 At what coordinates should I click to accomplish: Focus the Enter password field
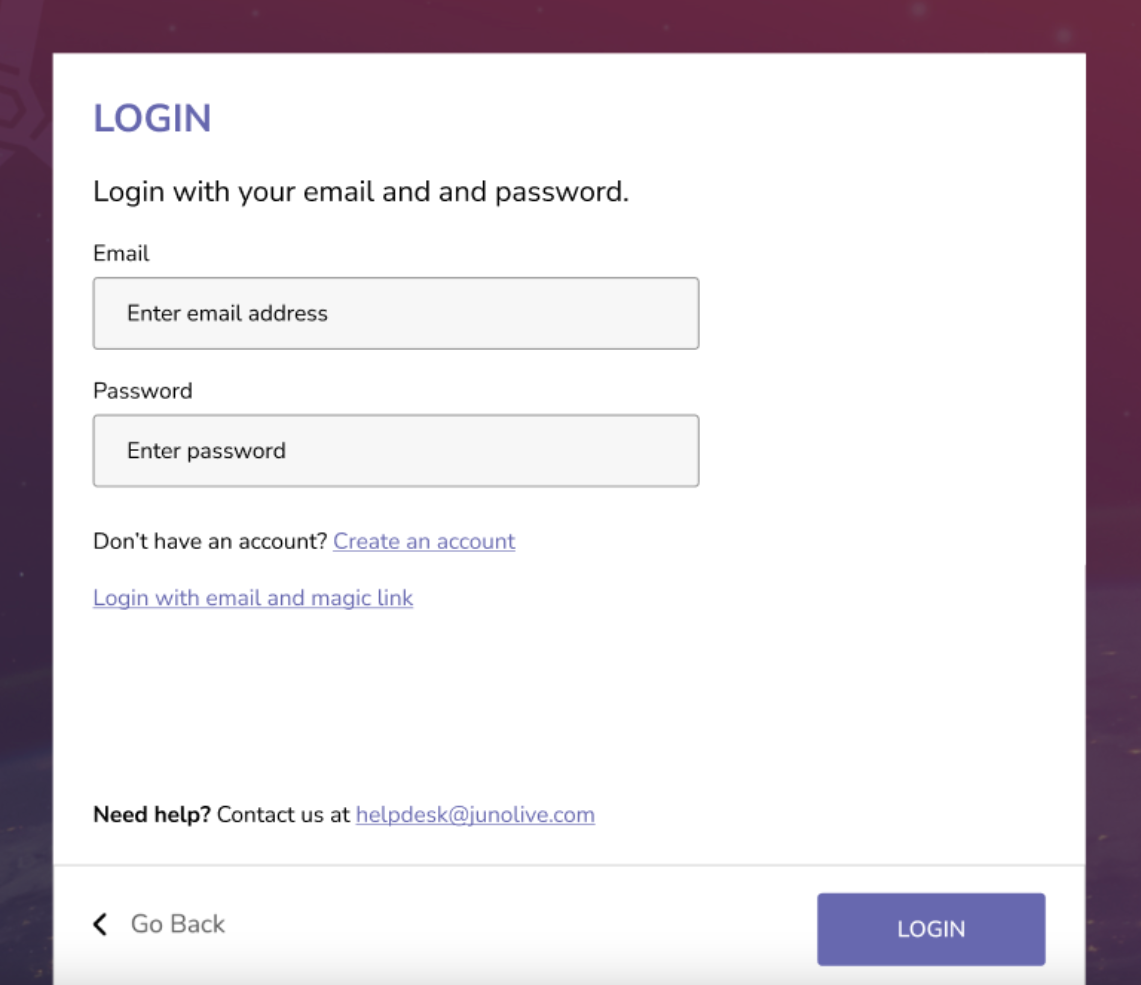(x=396, y=450)
